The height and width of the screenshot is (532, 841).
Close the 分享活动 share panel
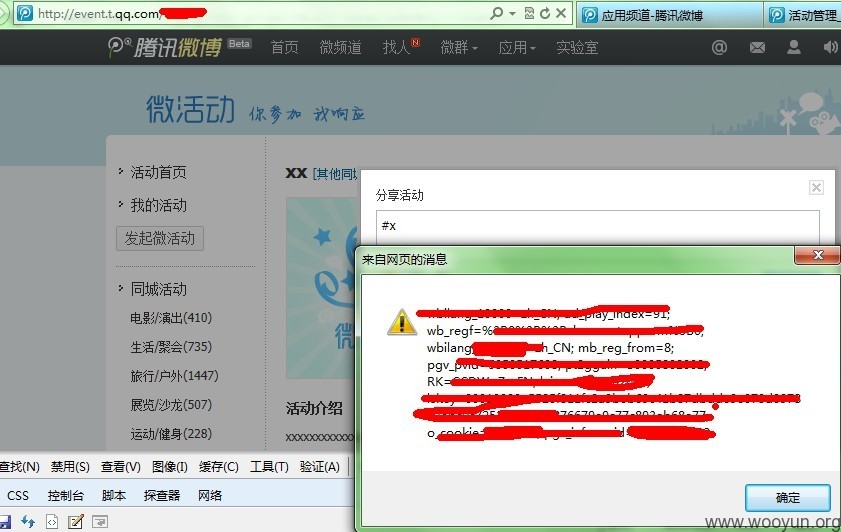click(x=816, y=187)
